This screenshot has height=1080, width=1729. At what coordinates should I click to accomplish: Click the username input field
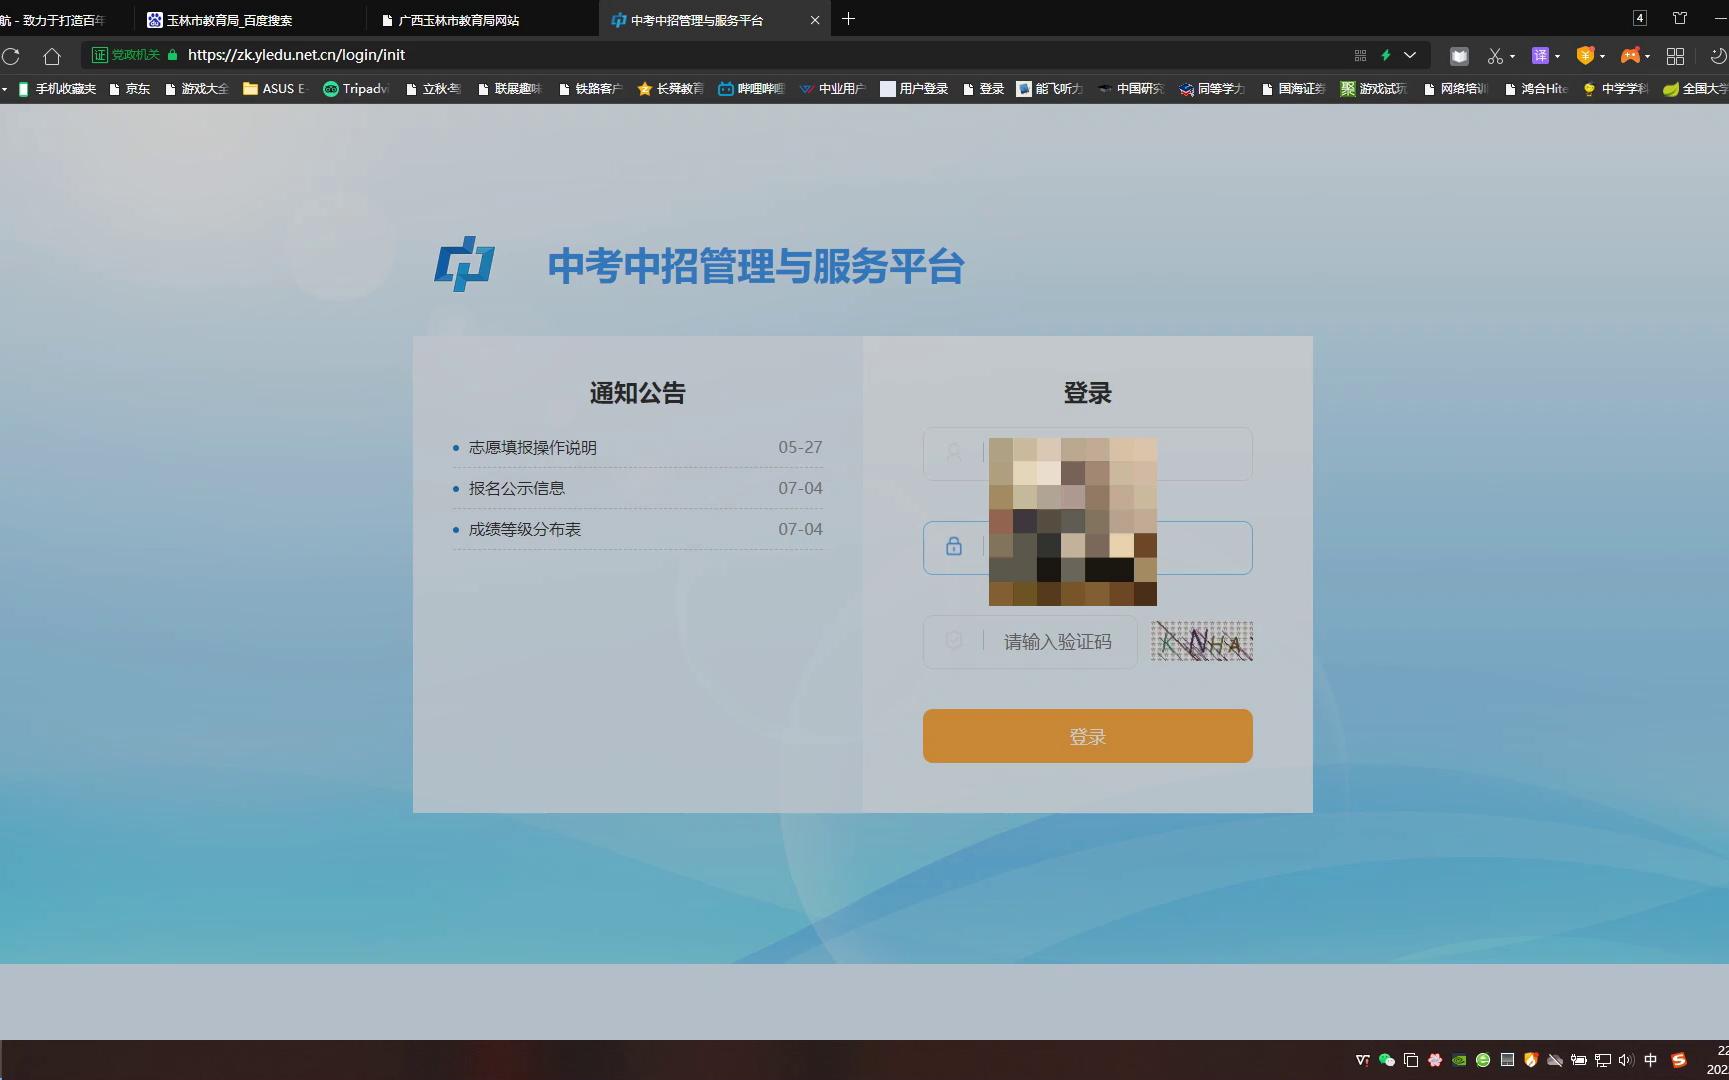click(1087, 454)
